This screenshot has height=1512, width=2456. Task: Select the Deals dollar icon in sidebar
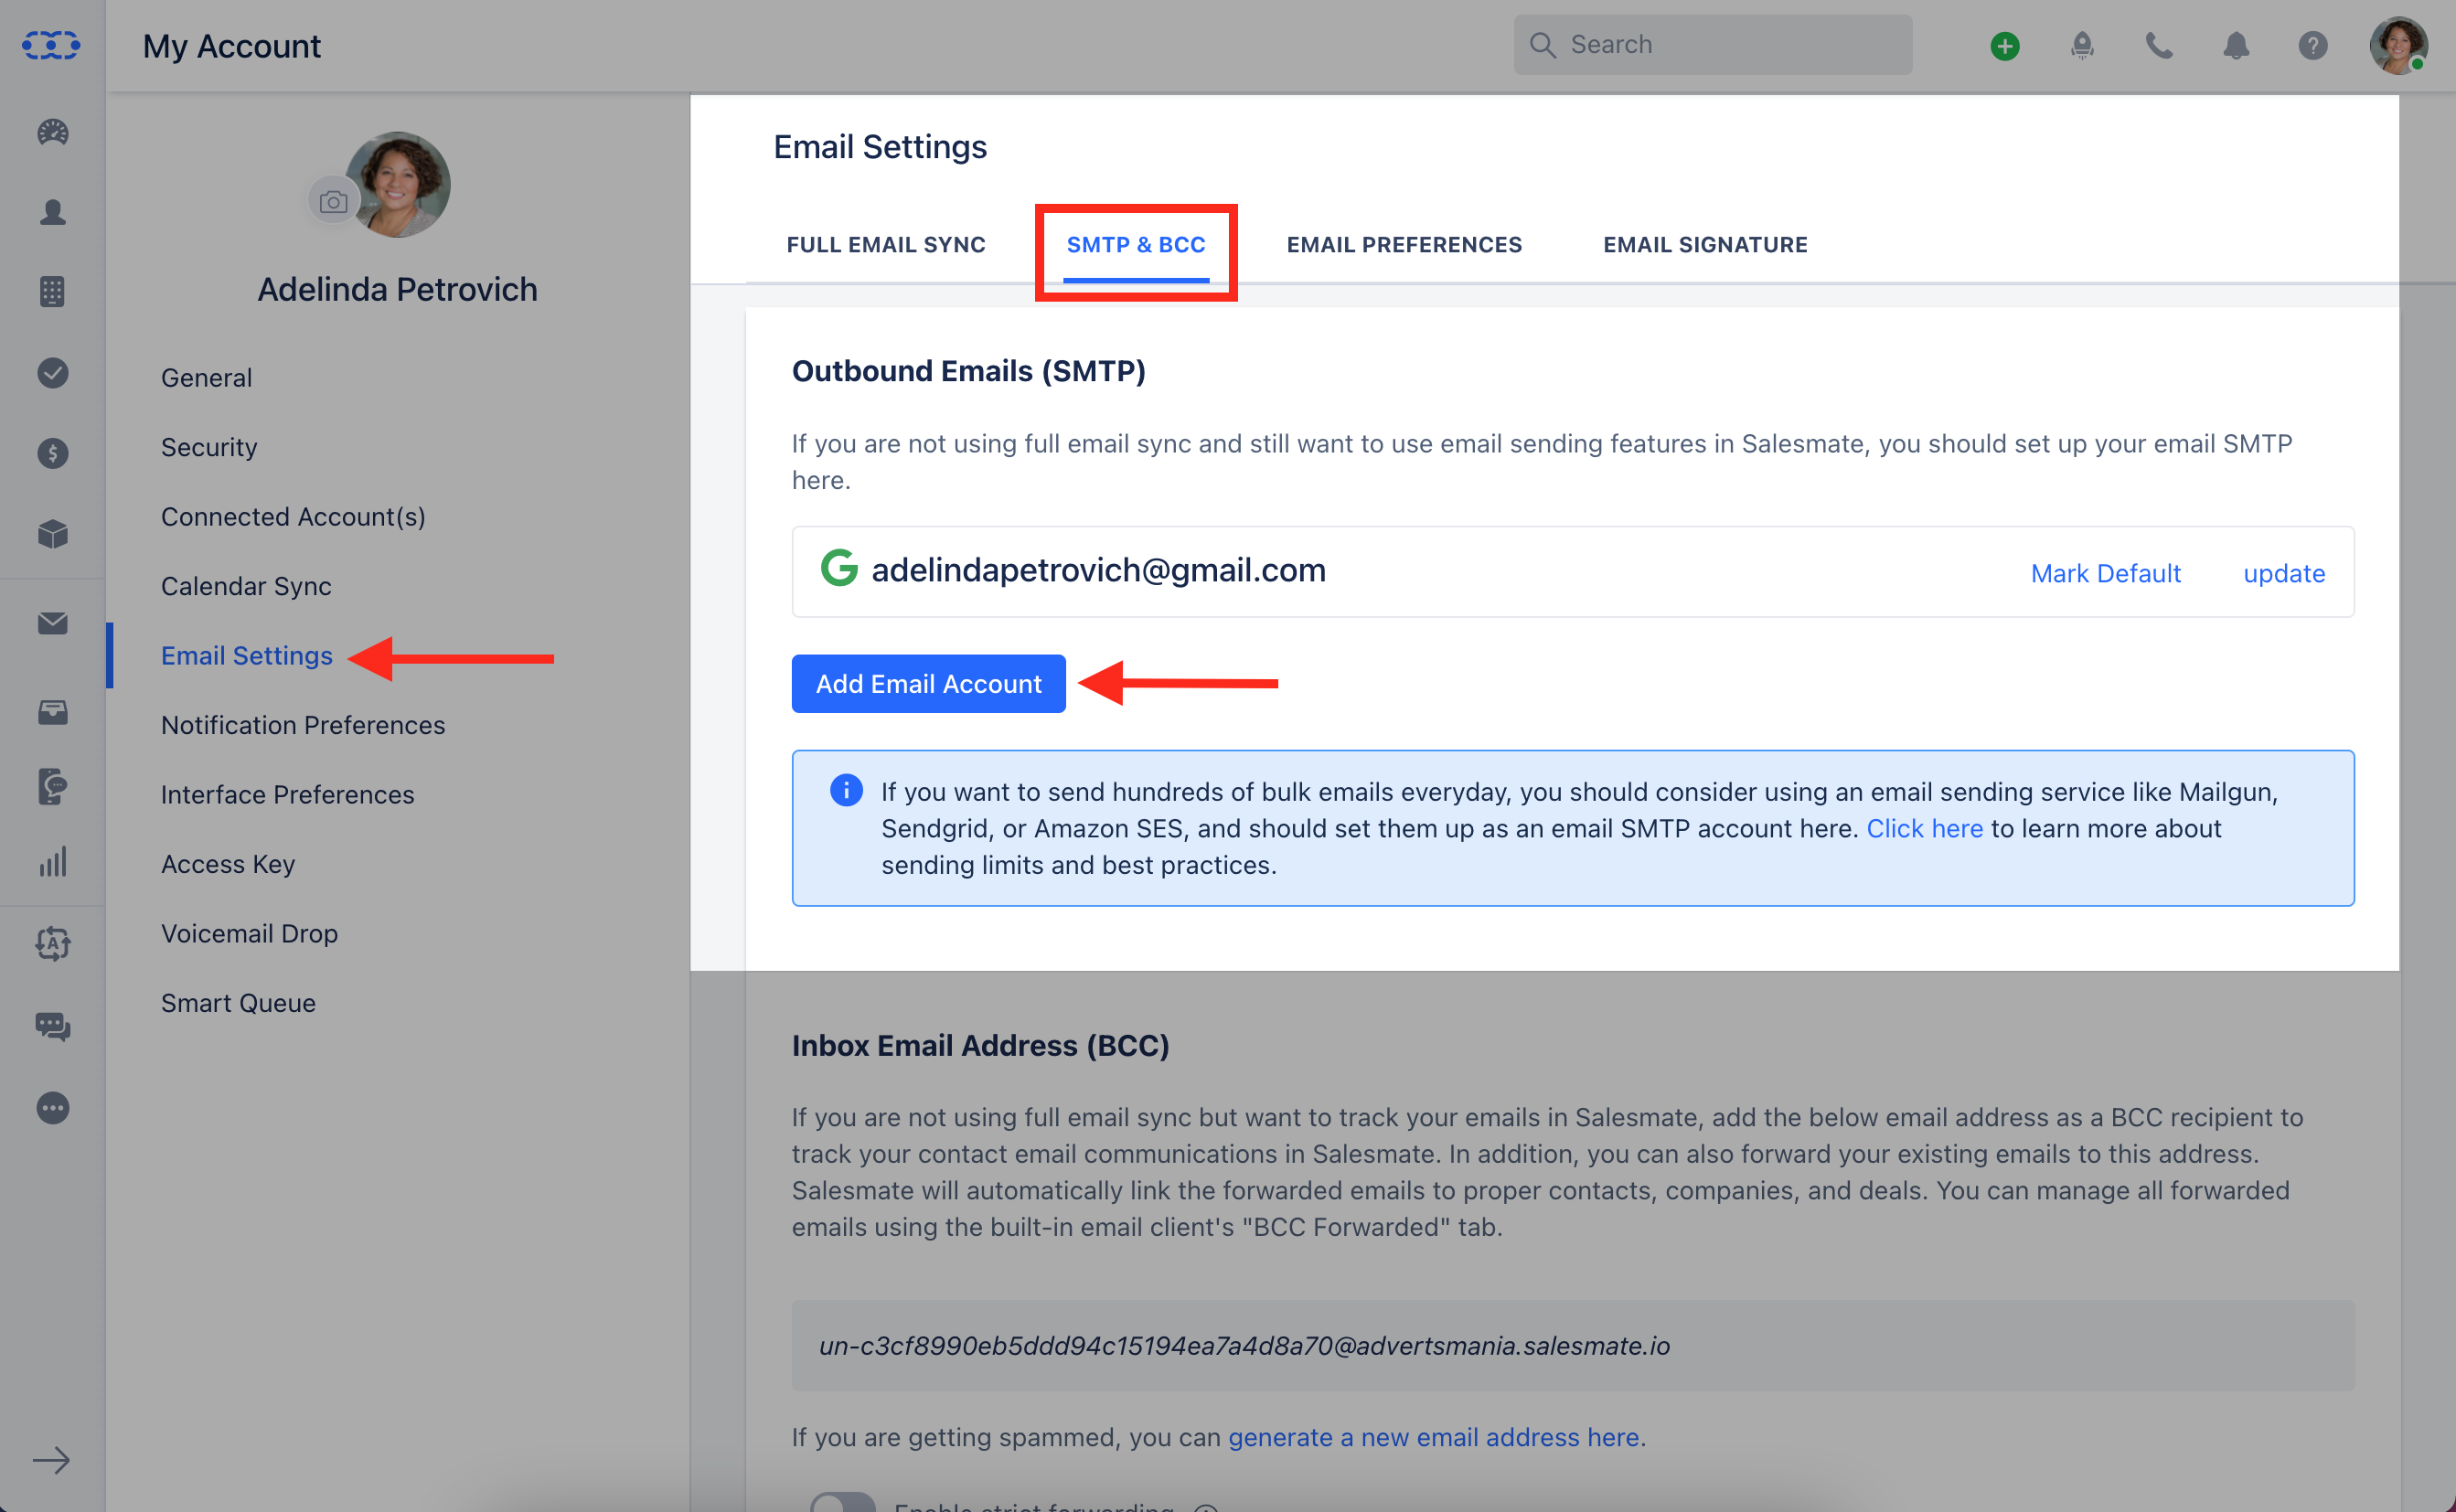tap(51, 453)
